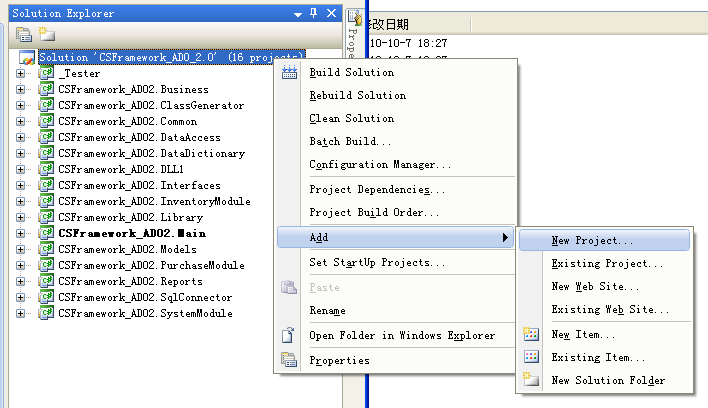The height and width of the screenshot is (408, 708).
Task: Expand the CSFramework_ADO2.SystemModule tree node
Action: [21, 313]
